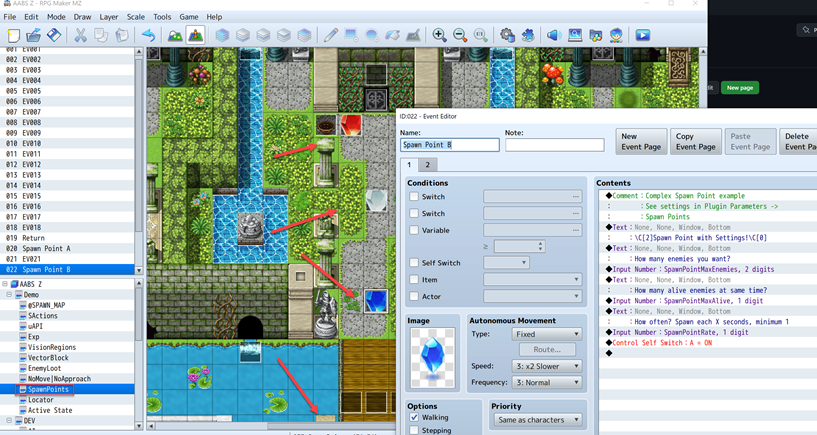Open the Frequency dropdown

[x=547, y=382]
